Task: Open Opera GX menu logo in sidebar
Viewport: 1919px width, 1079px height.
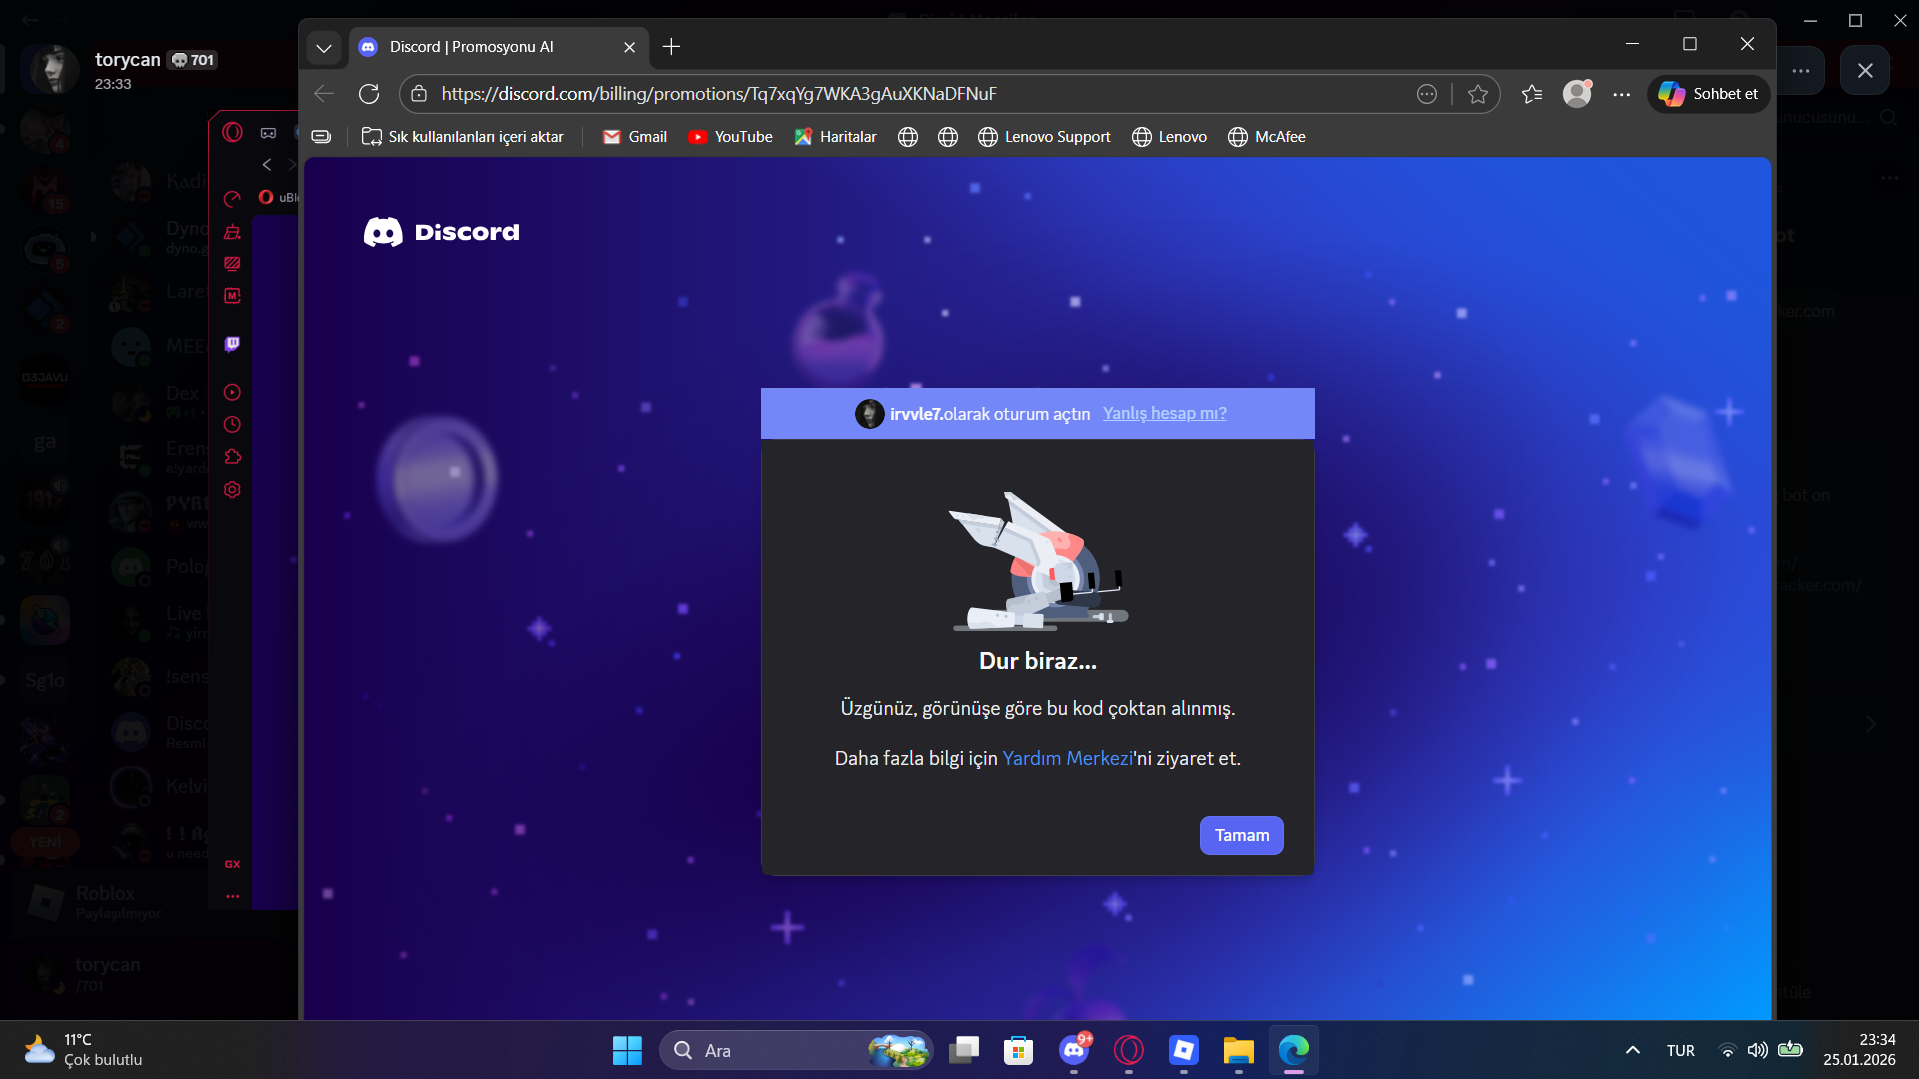Action: pyautogui.click(x=232, y=132)
